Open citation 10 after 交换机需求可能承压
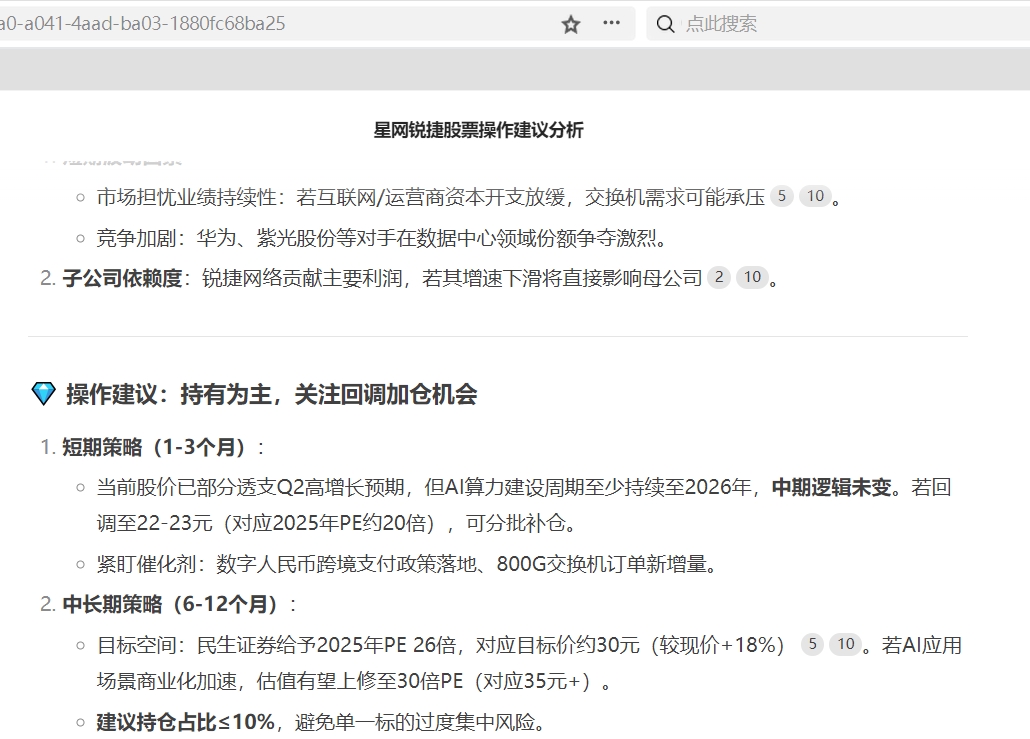The width and height of the screenshot is (1030, 739). tap(815, 196)
